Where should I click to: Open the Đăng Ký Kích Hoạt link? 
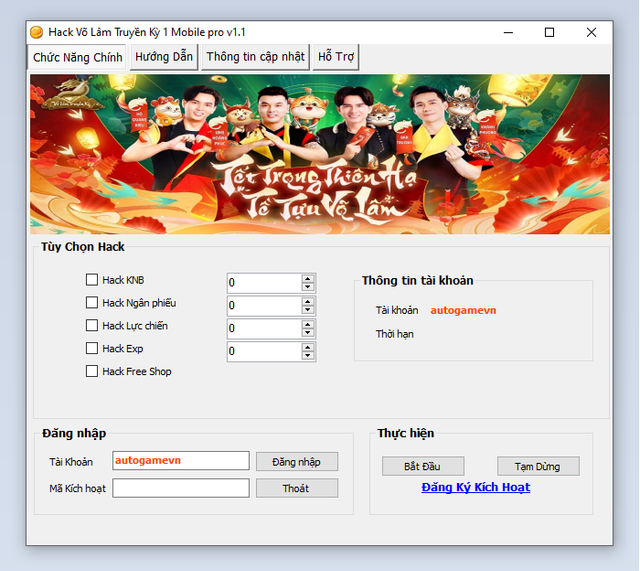476,488
